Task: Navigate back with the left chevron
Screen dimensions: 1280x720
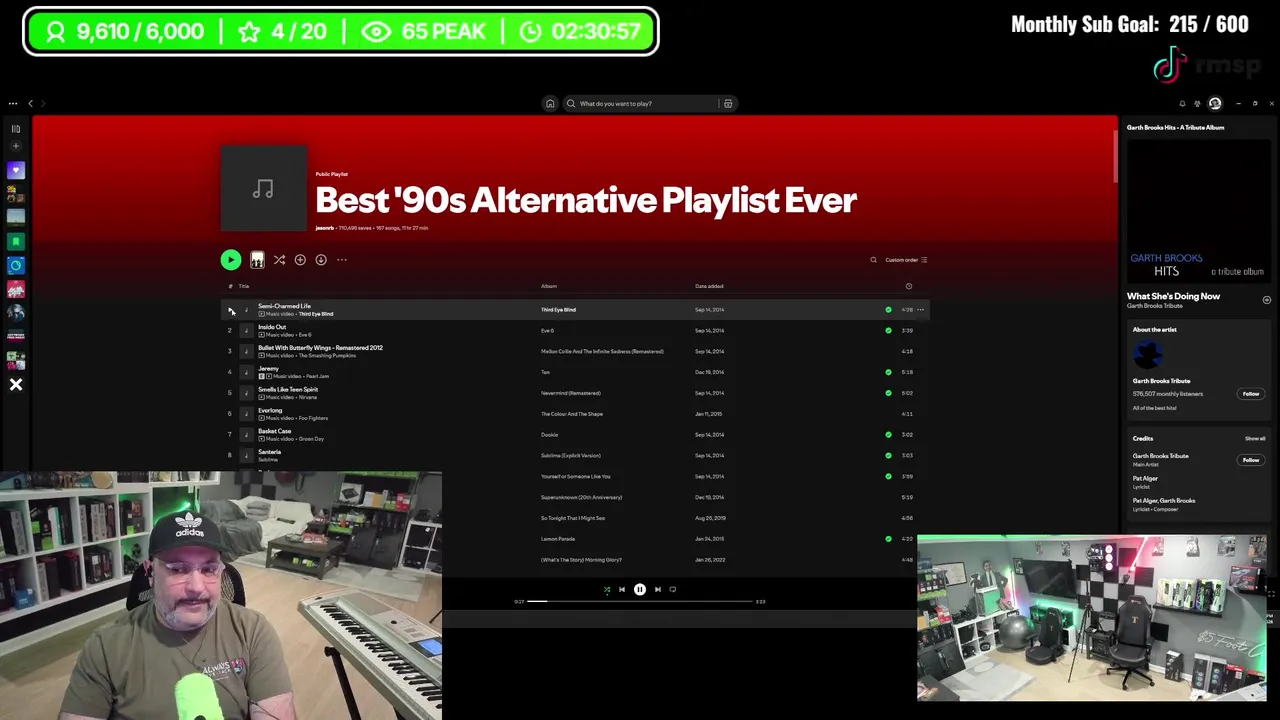Action: coord(30,103)
